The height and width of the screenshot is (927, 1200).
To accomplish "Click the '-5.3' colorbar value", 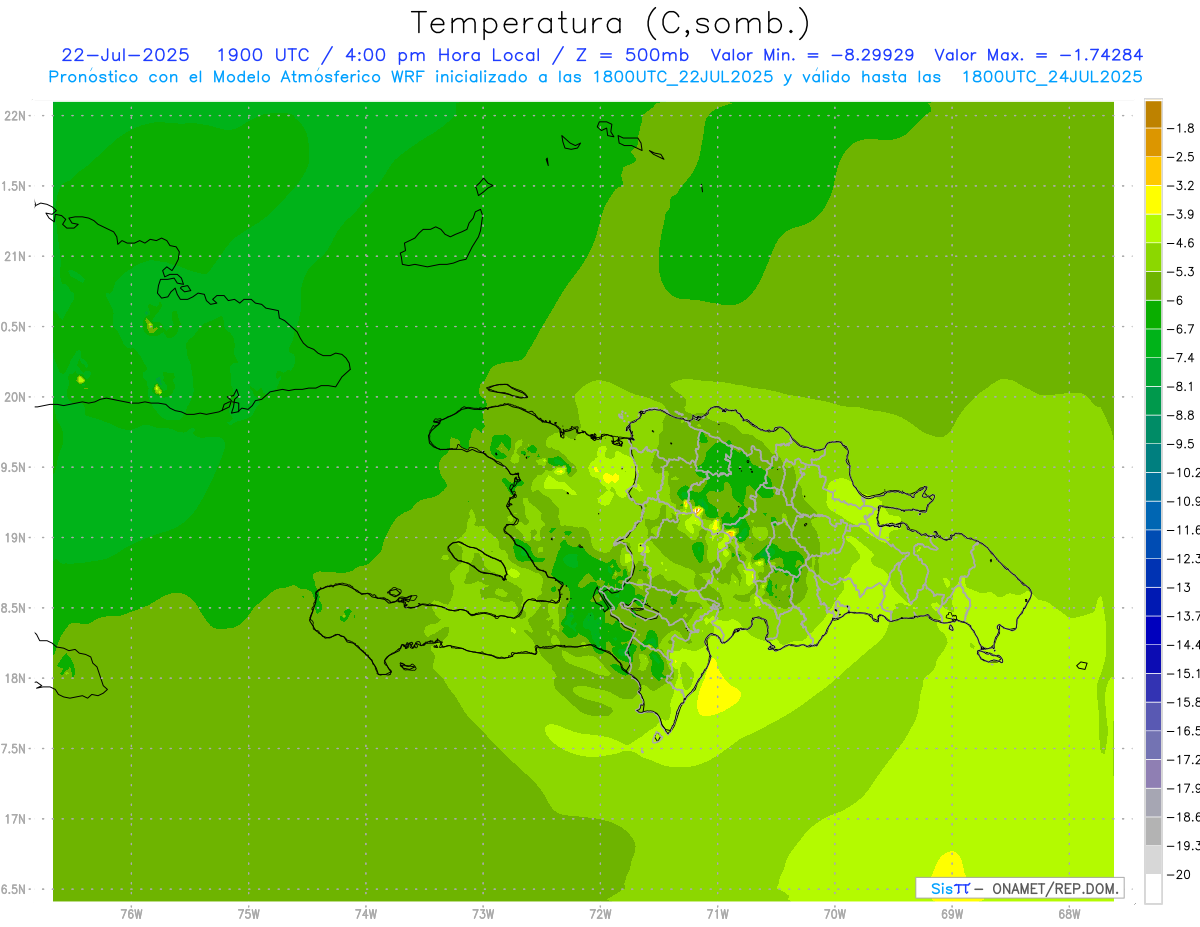I will (x=1181, y=272).
